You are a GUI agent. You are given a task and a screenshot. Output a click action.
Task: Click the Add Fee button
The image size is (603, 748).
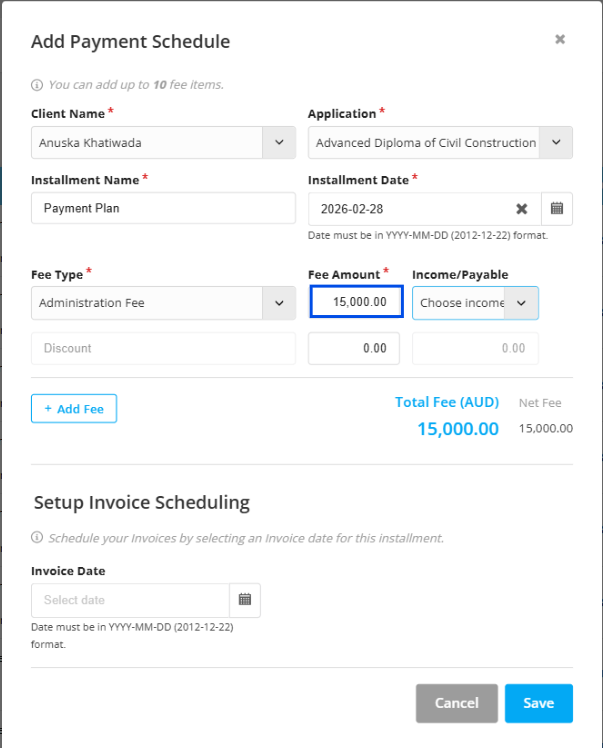click(74, 409)
